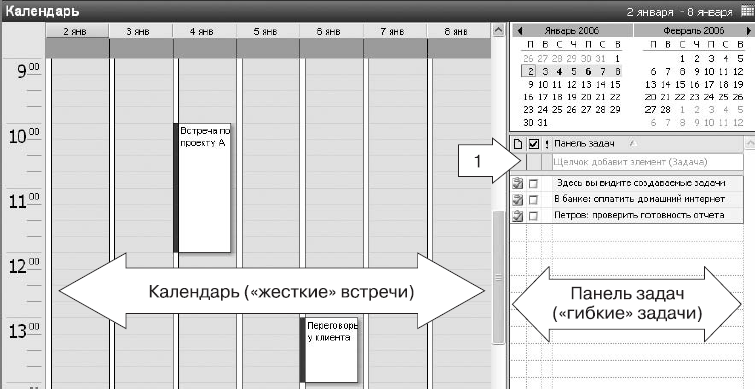
Task: Click task icon beside 'В банке' task
Action: pos(518,199)
